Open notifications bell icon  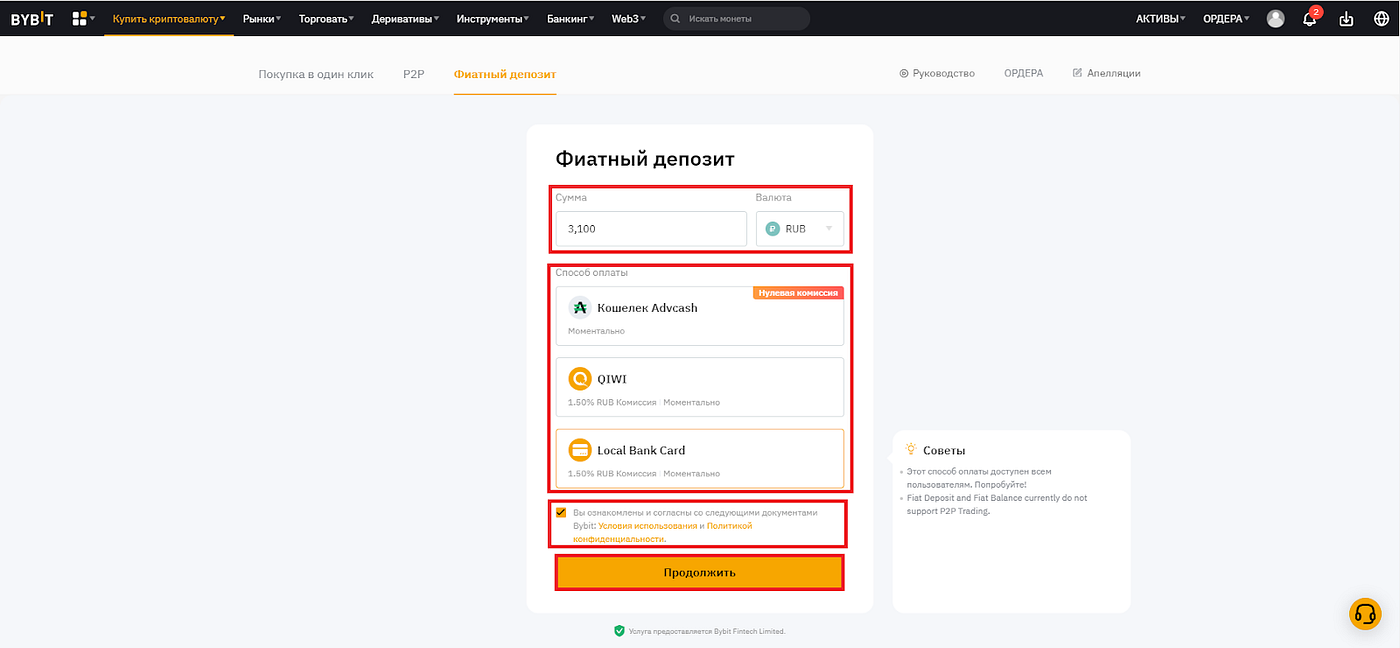tap(1310, 18)
